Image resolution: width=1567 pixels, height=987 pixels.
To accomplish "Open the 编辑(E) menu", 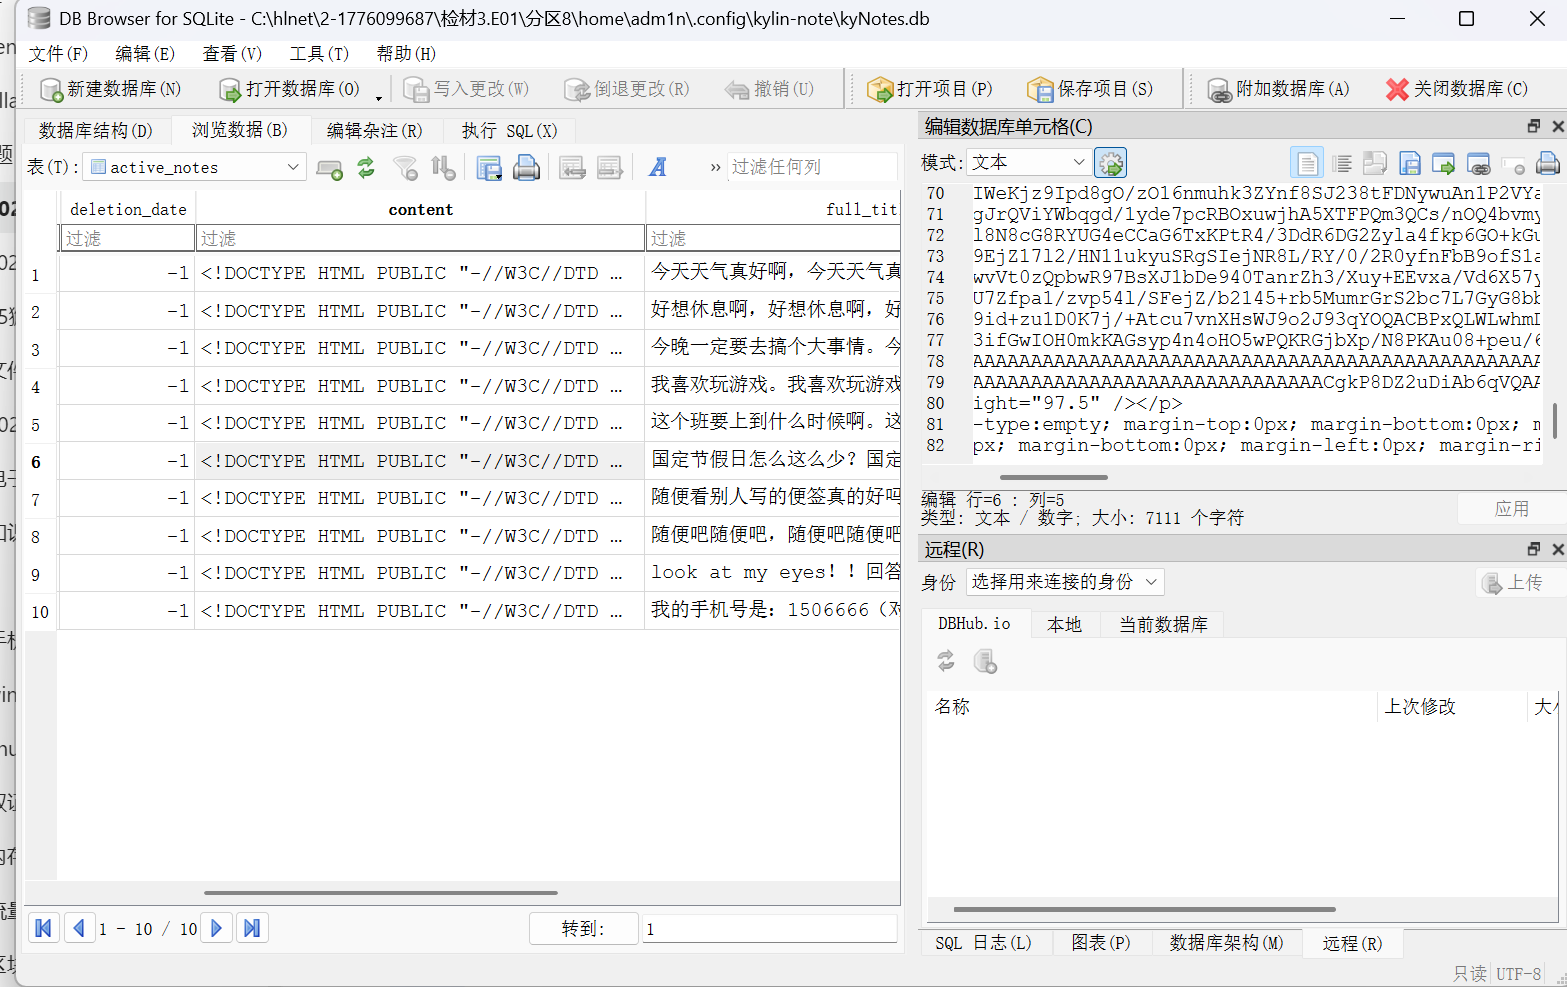I will [x=145, y=54].
